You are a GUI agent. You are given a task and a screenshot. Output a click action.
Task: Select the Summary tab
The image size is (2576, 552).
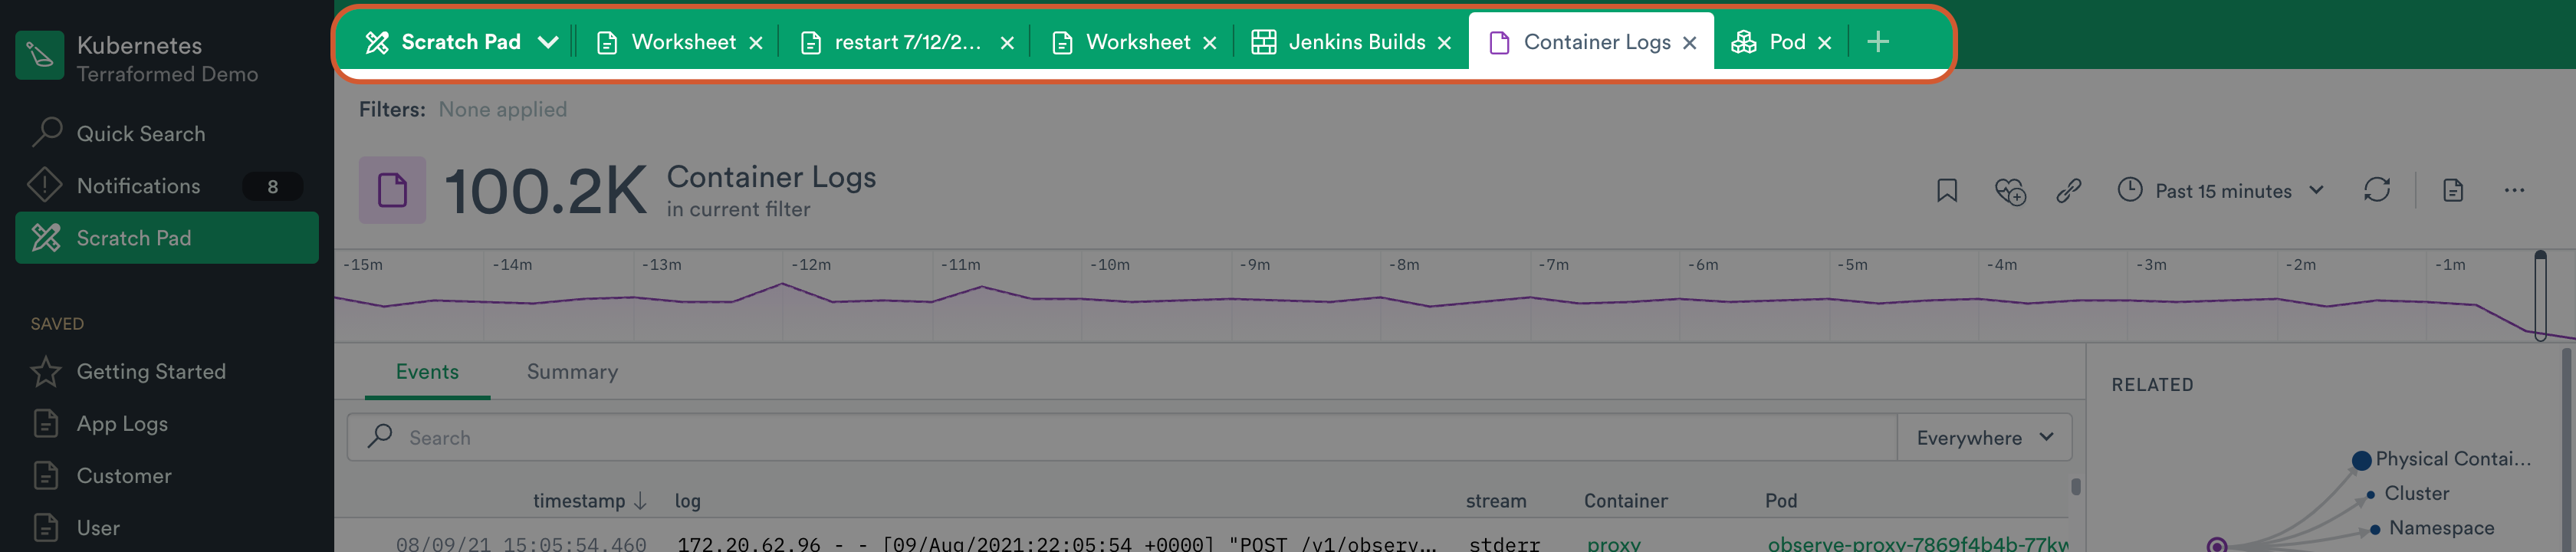pyautogui.click(x=572, y=372)
